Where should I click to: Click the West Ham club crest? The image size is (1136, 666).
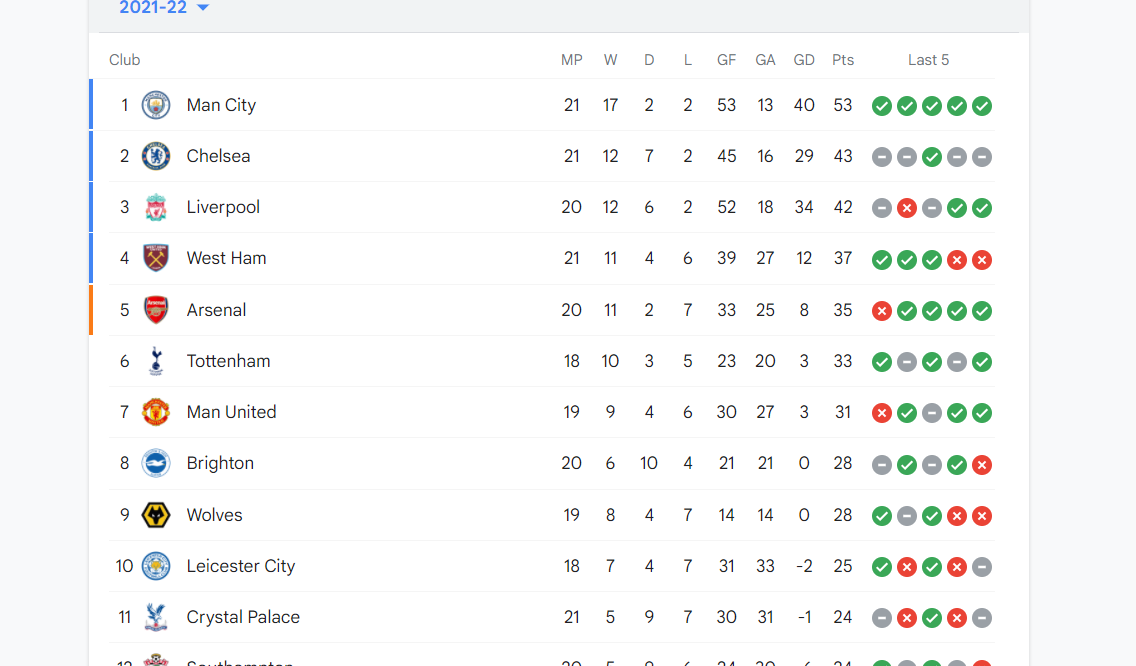[156, 258]
